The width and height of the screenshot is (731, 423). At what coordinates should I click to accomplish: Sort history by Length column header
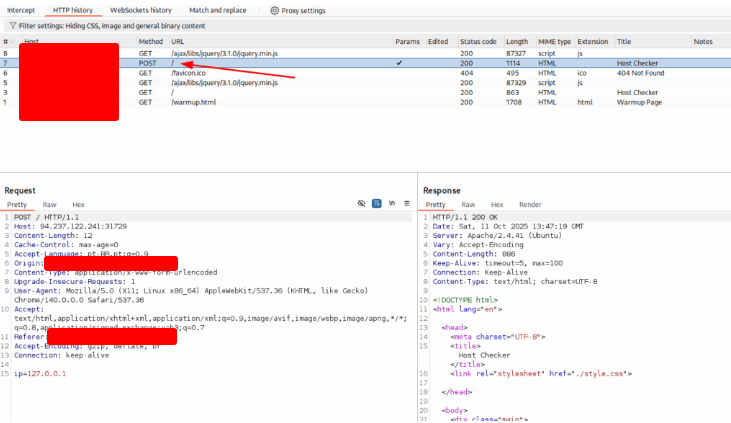click(x=517, y=42)
